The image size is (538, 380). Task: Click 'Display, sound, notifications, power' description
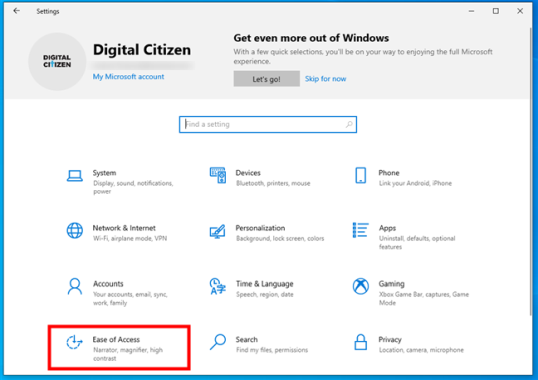(133, 187)
